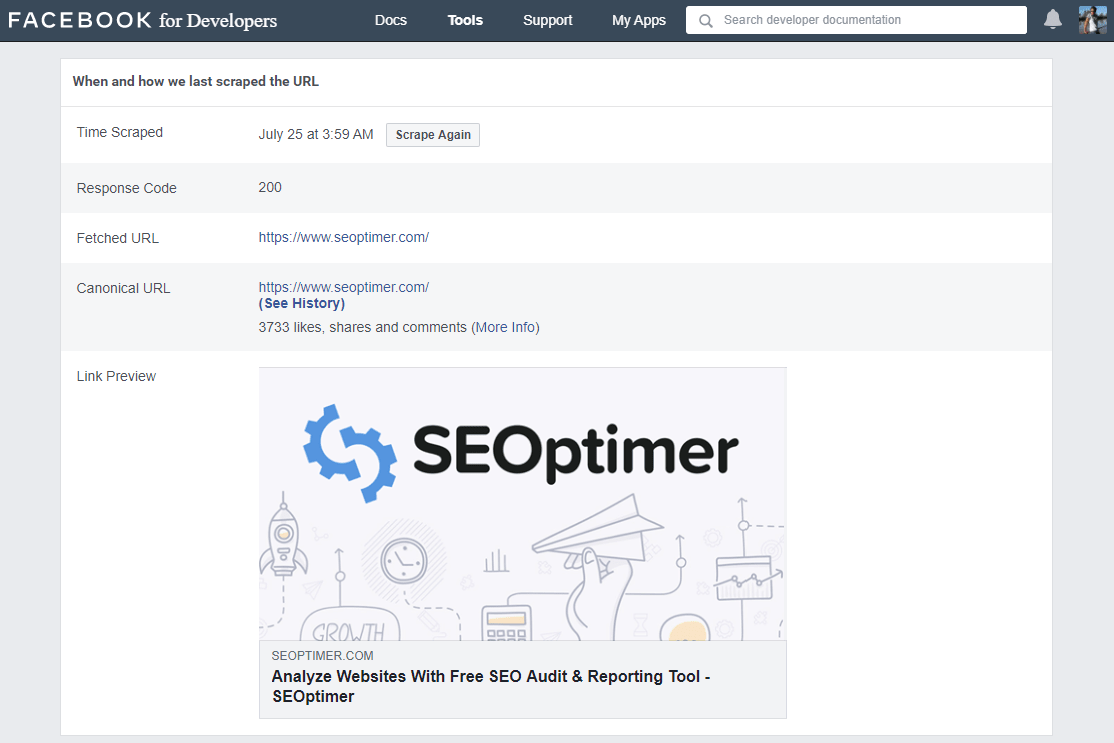This screenshot has height=743, width=1114.
Task: Open the More Info link
Action: coord(505,327)
